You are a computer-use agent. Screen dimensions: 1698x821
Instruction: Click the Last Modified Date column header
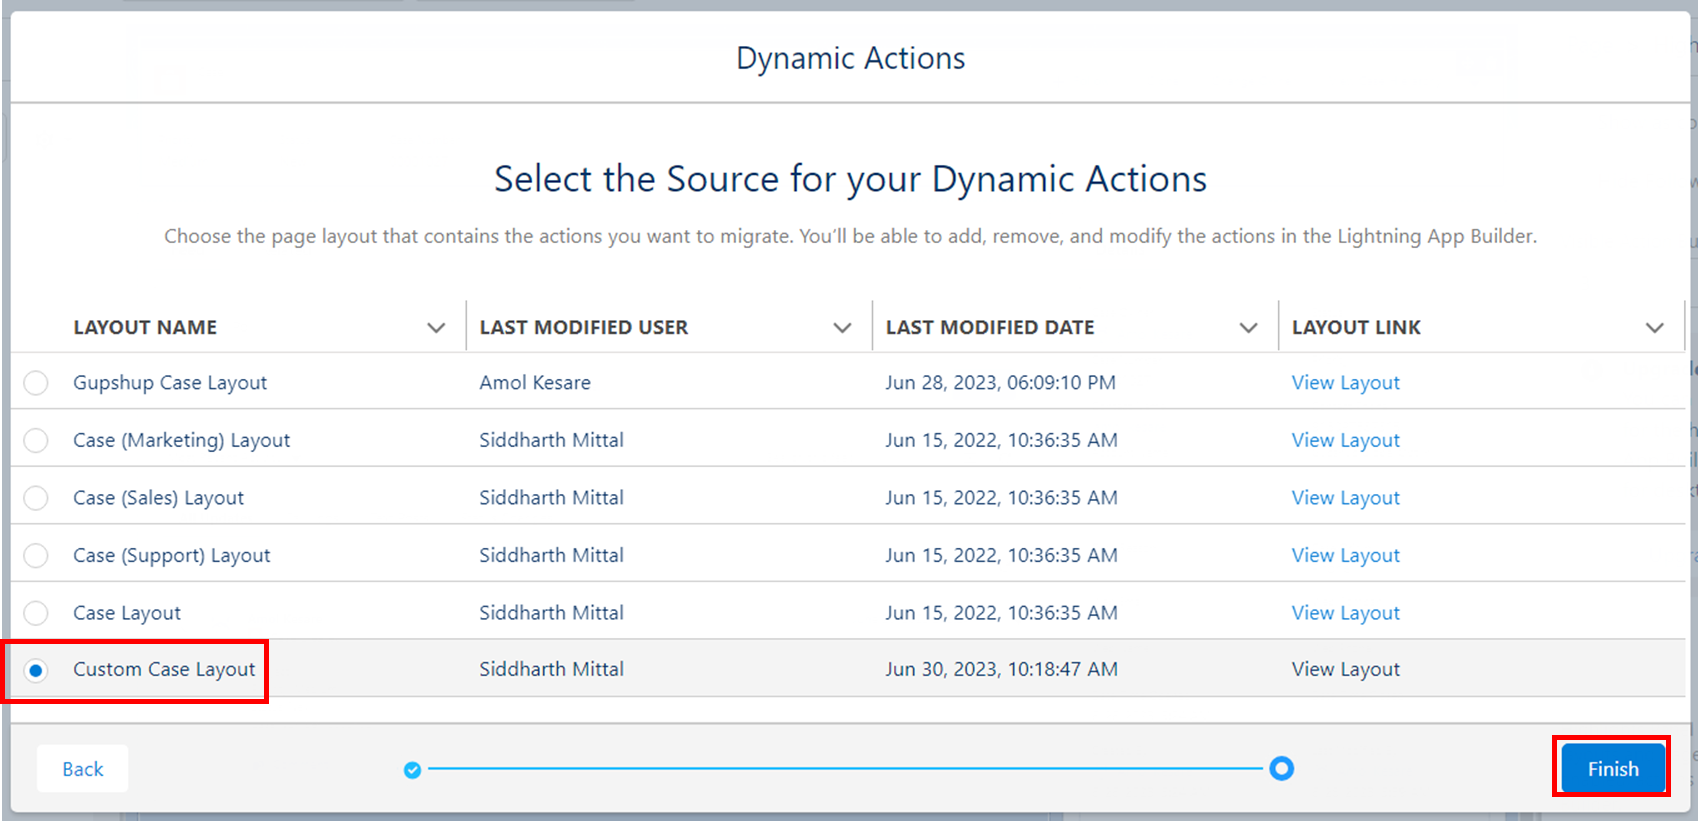tap(990, 328)
